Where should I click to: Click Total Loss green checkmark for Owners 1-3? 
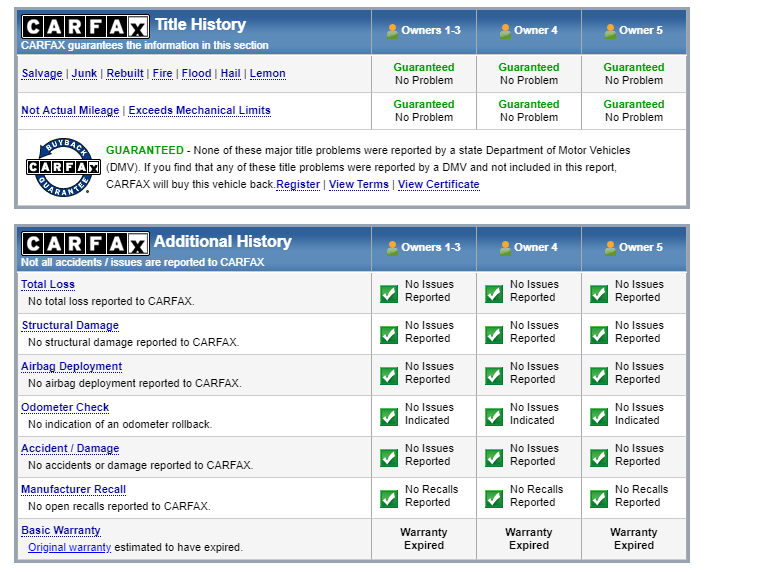pos(389,294)
